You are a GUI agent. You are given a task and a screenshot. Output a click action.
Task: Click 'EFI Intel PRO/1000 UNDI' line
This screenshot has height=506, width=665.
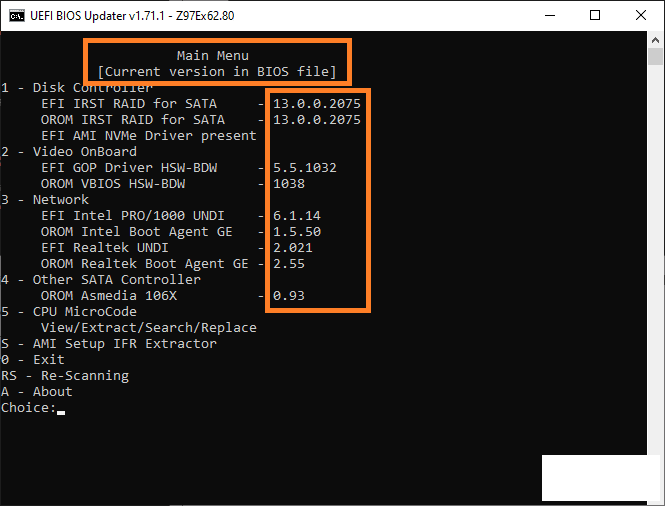pos(133,215)
